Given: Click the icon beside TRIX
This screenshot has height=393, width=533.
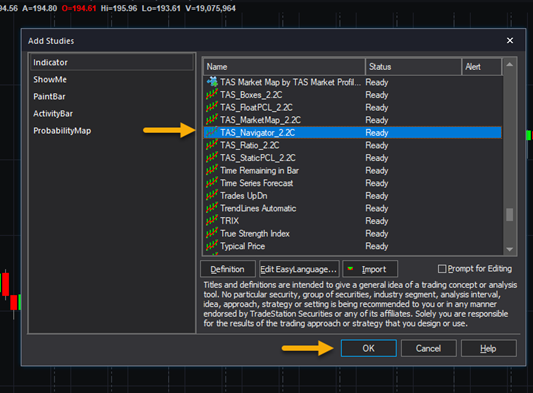Looking at the screenshot, I should point(212,221).
